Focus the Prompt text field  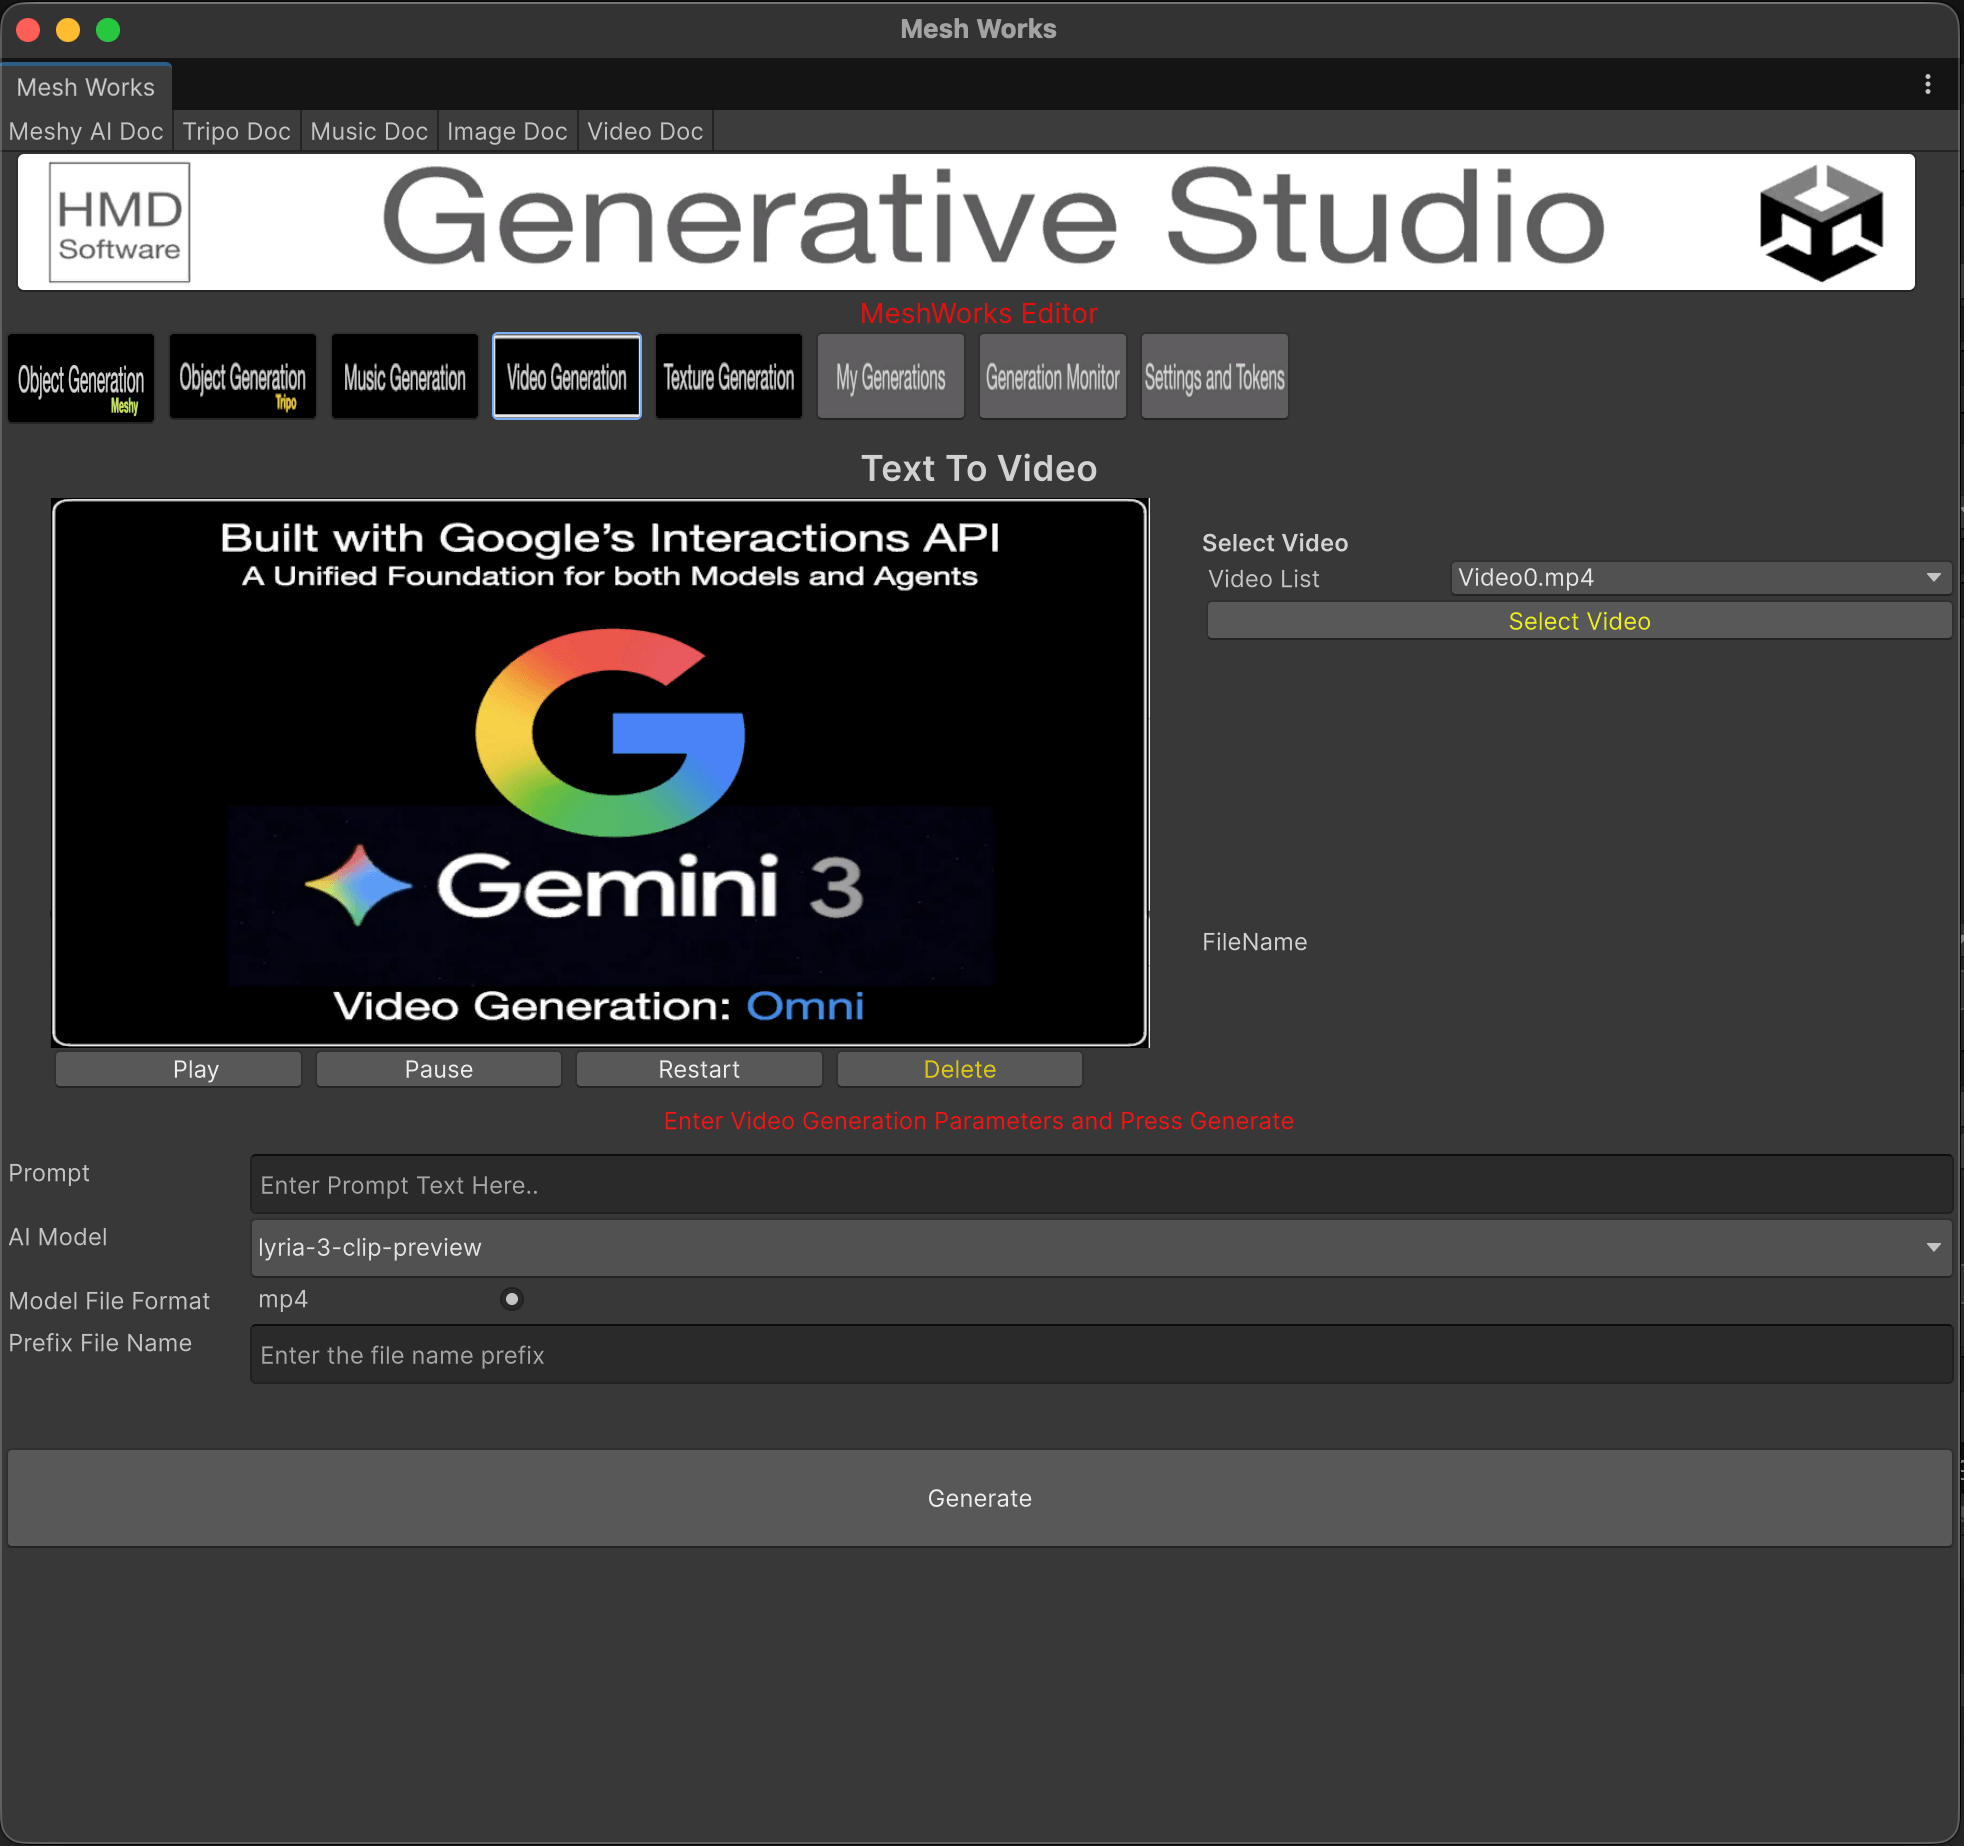tap(1101, 1185)
